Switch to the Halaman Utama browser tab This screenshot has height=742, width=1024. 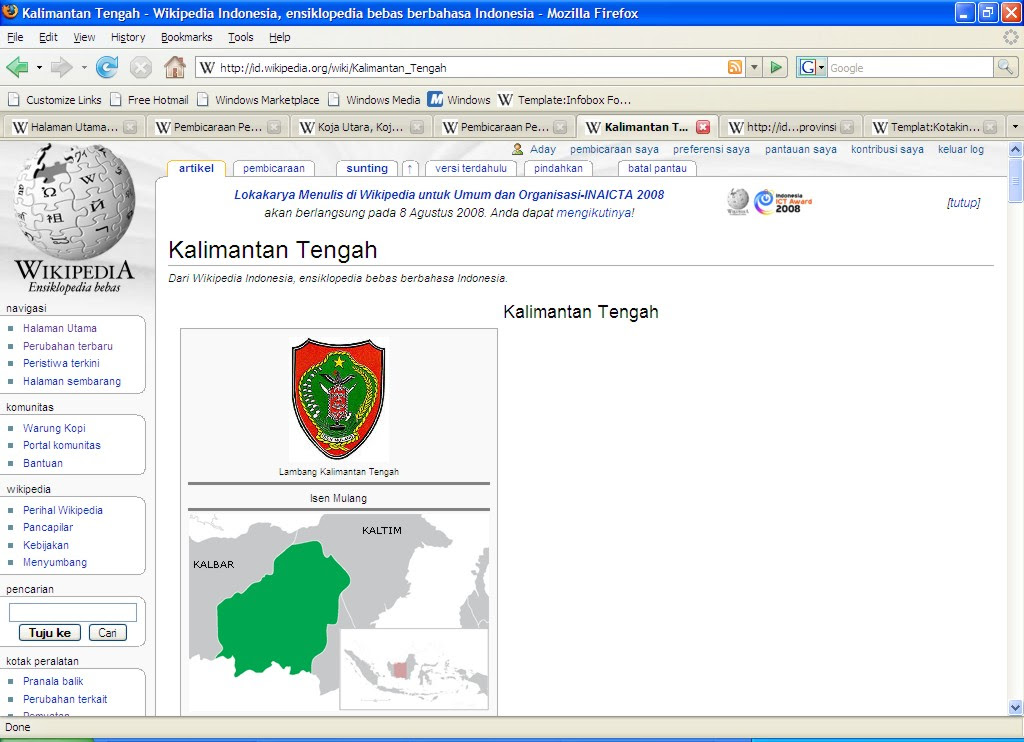(x=74, y=127)
